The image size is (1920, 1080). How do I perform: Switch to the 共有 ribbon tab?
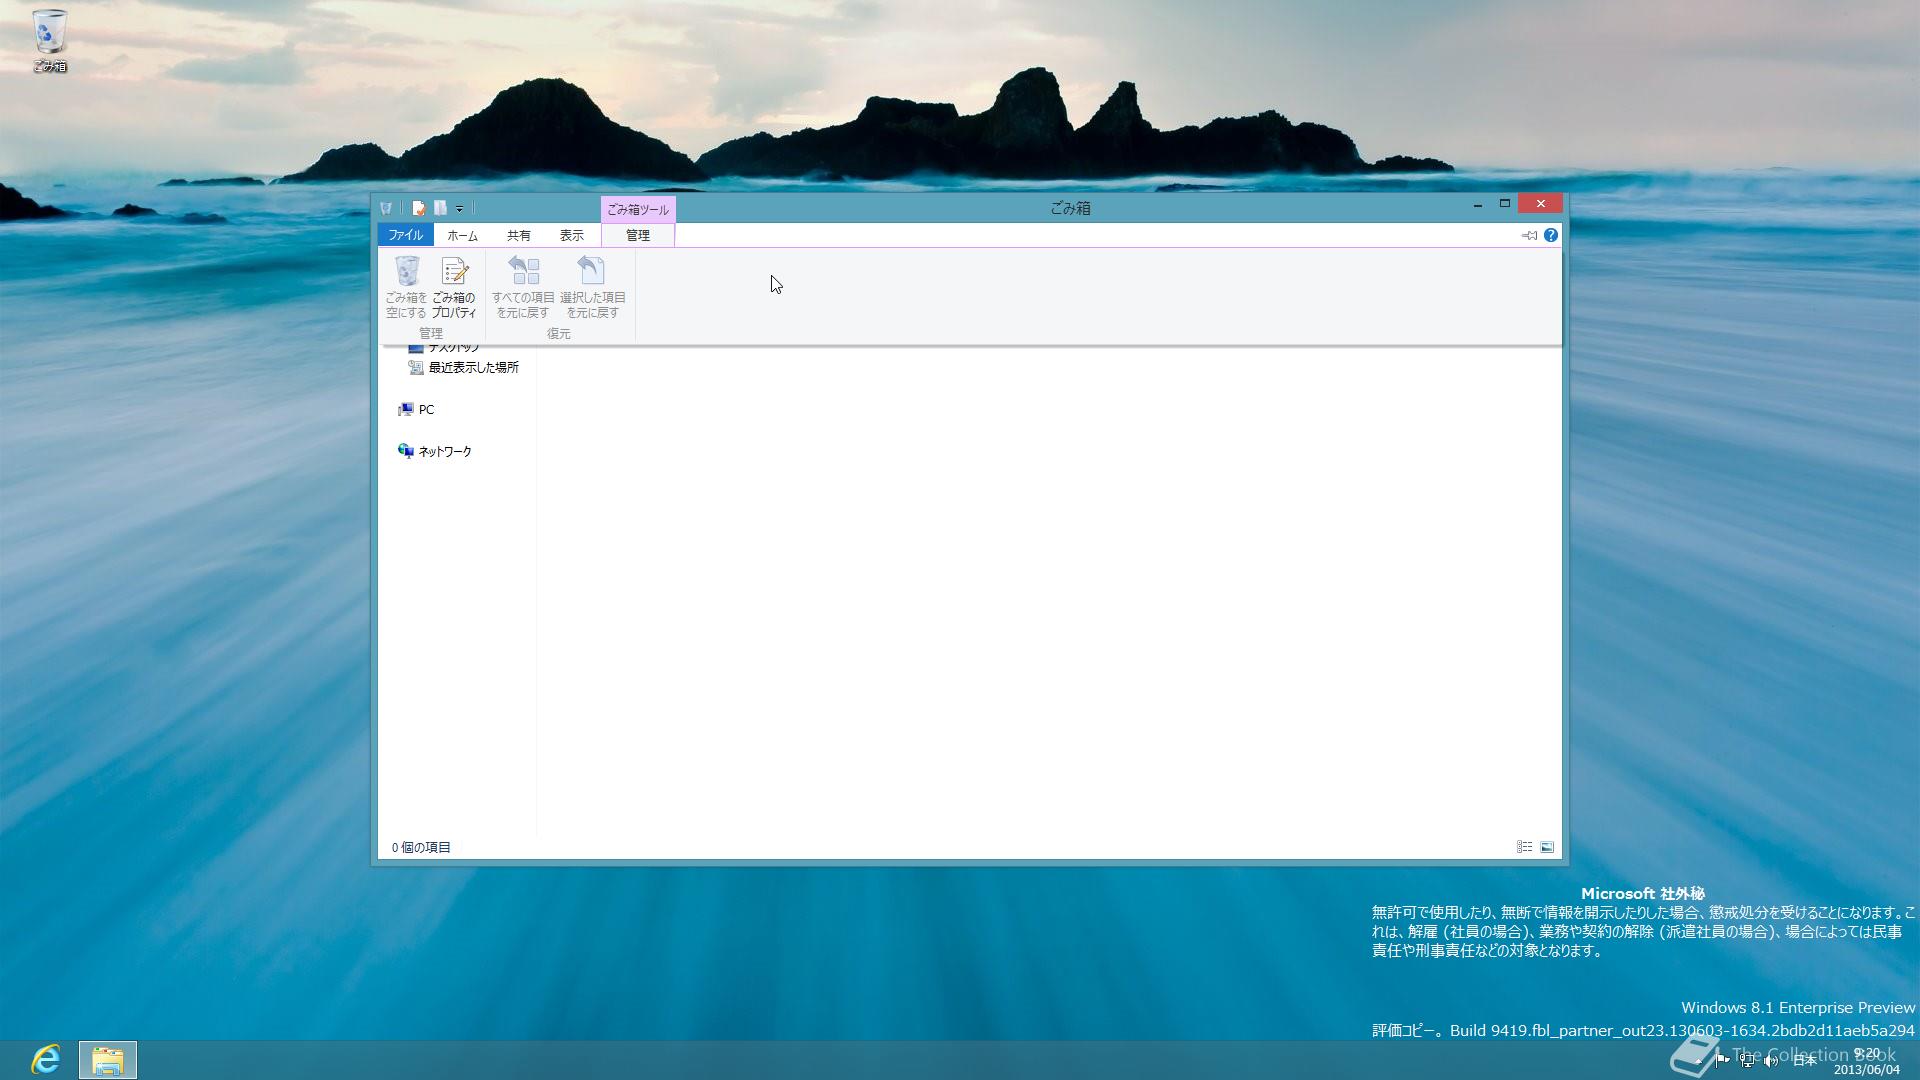(518, 235)
